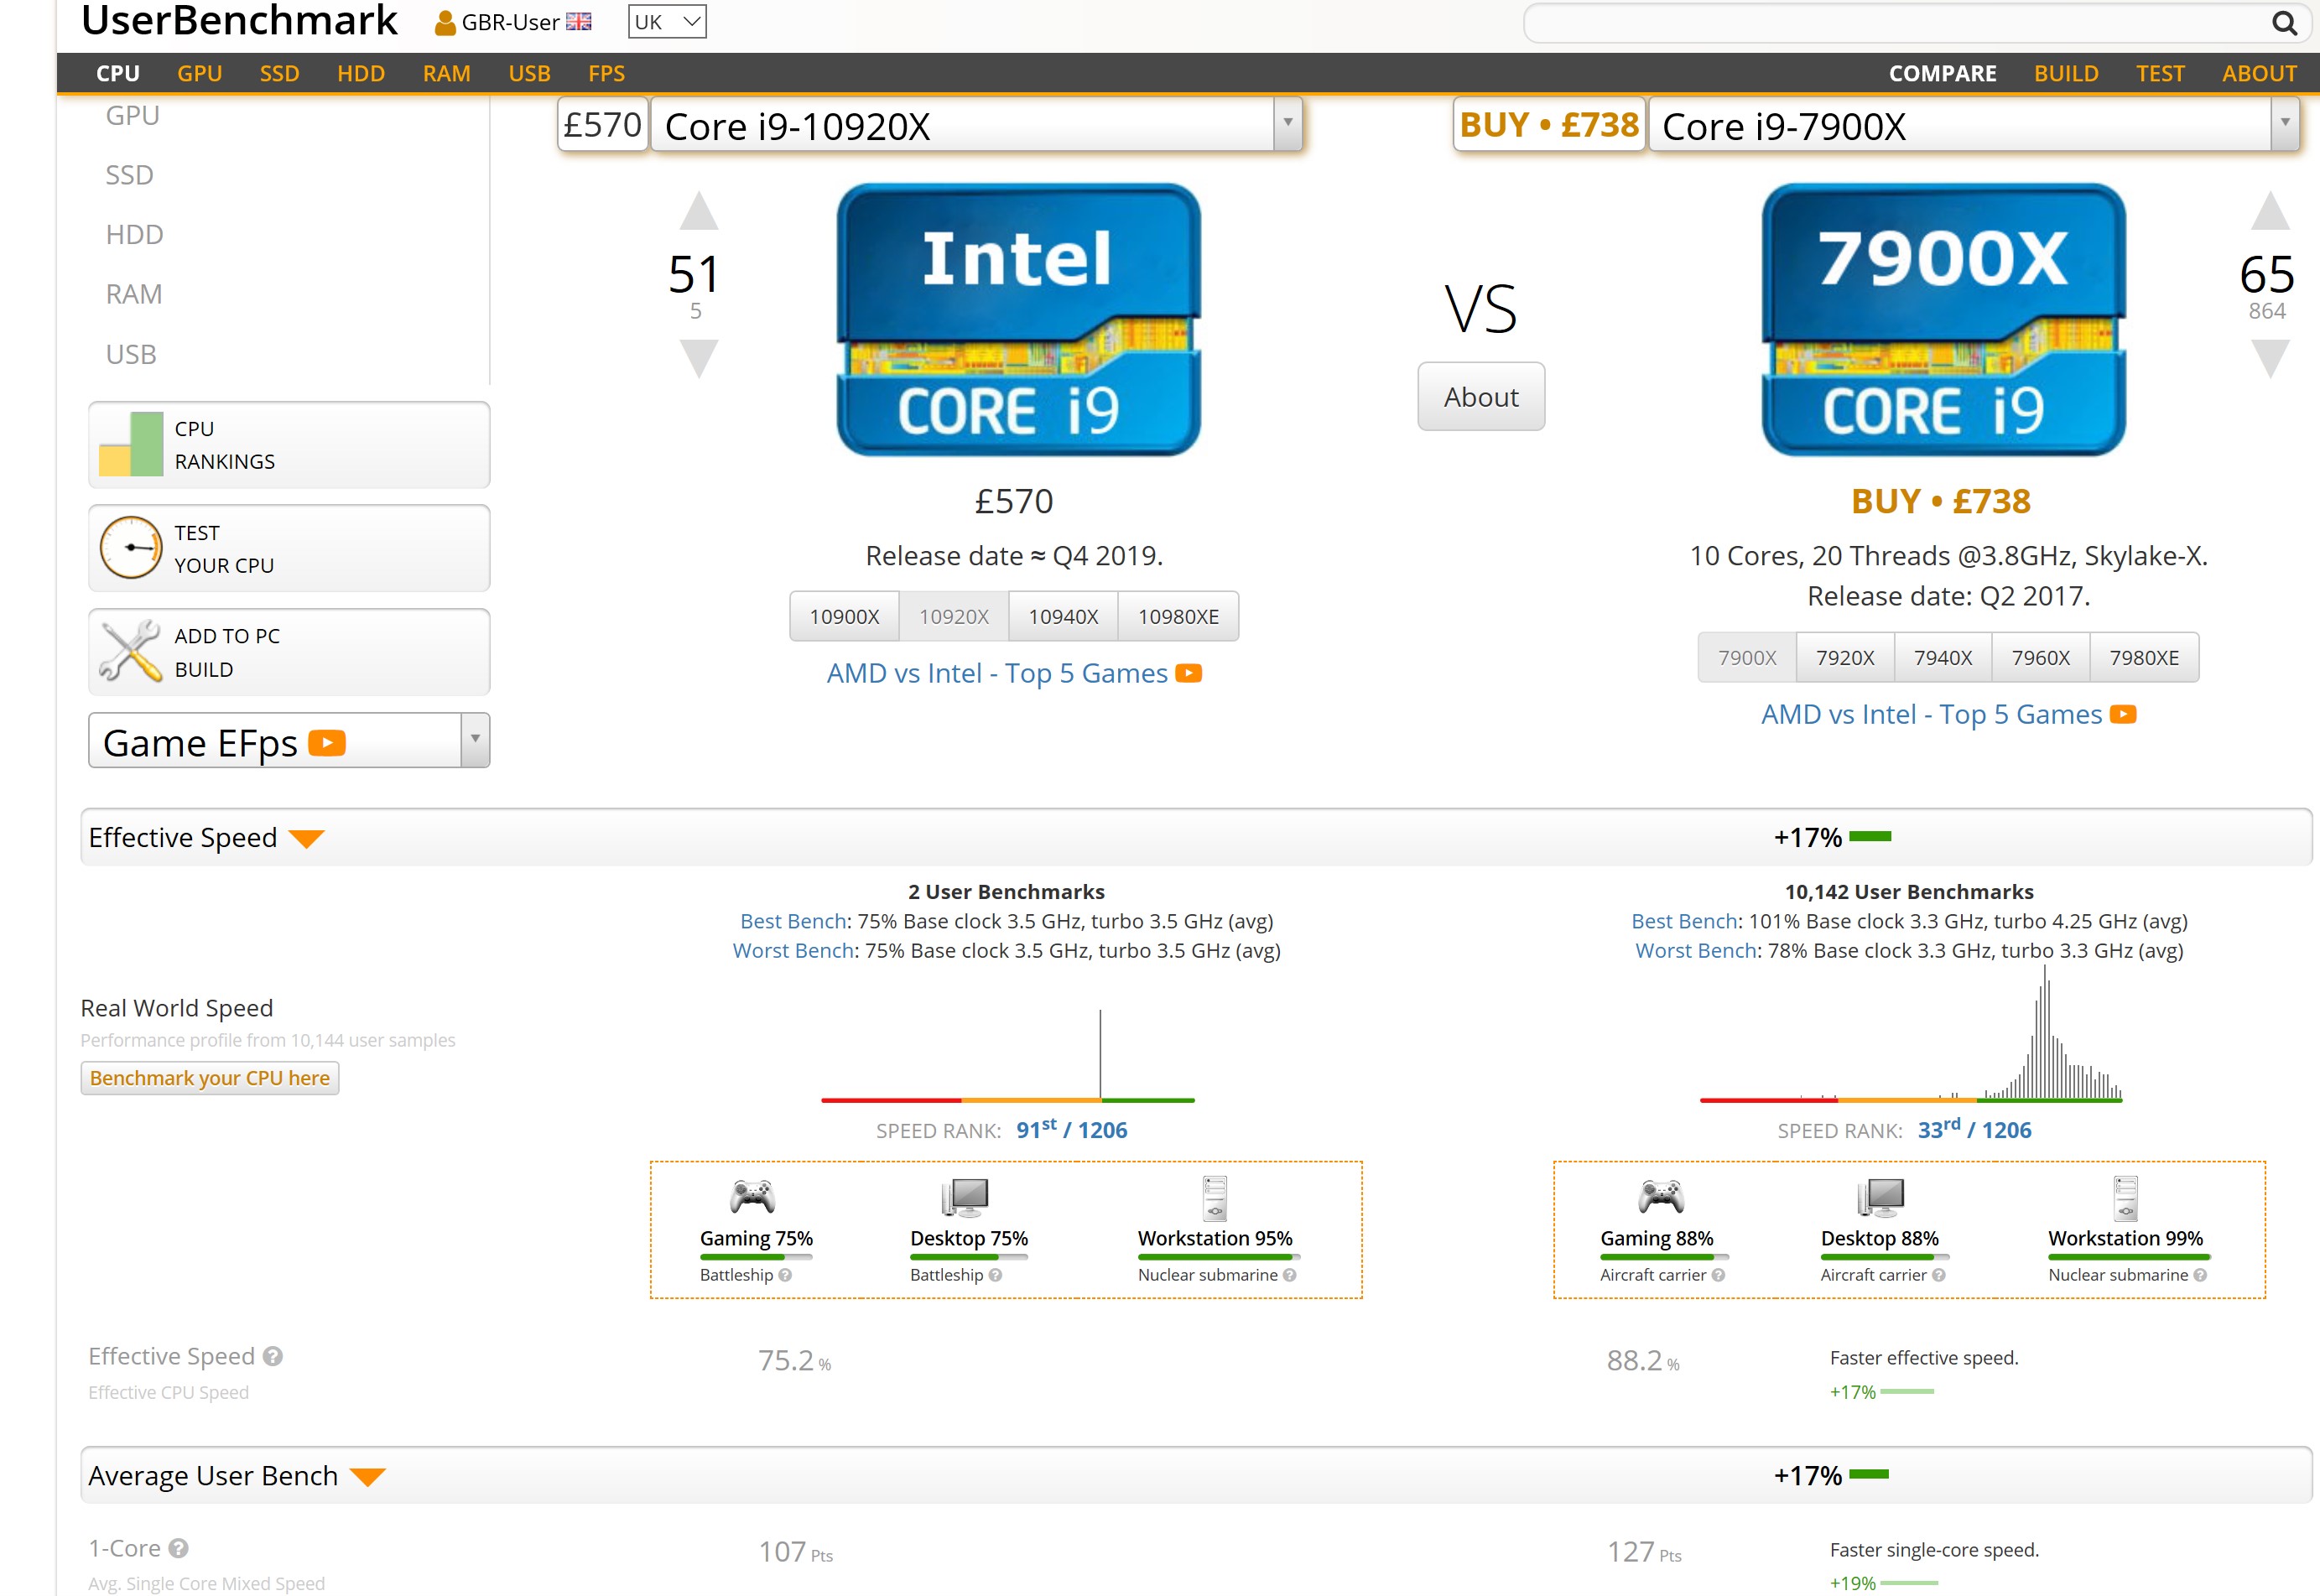
Task: Expand the Core i9-10920X selector dropdown
Action: coord(1288,124)
